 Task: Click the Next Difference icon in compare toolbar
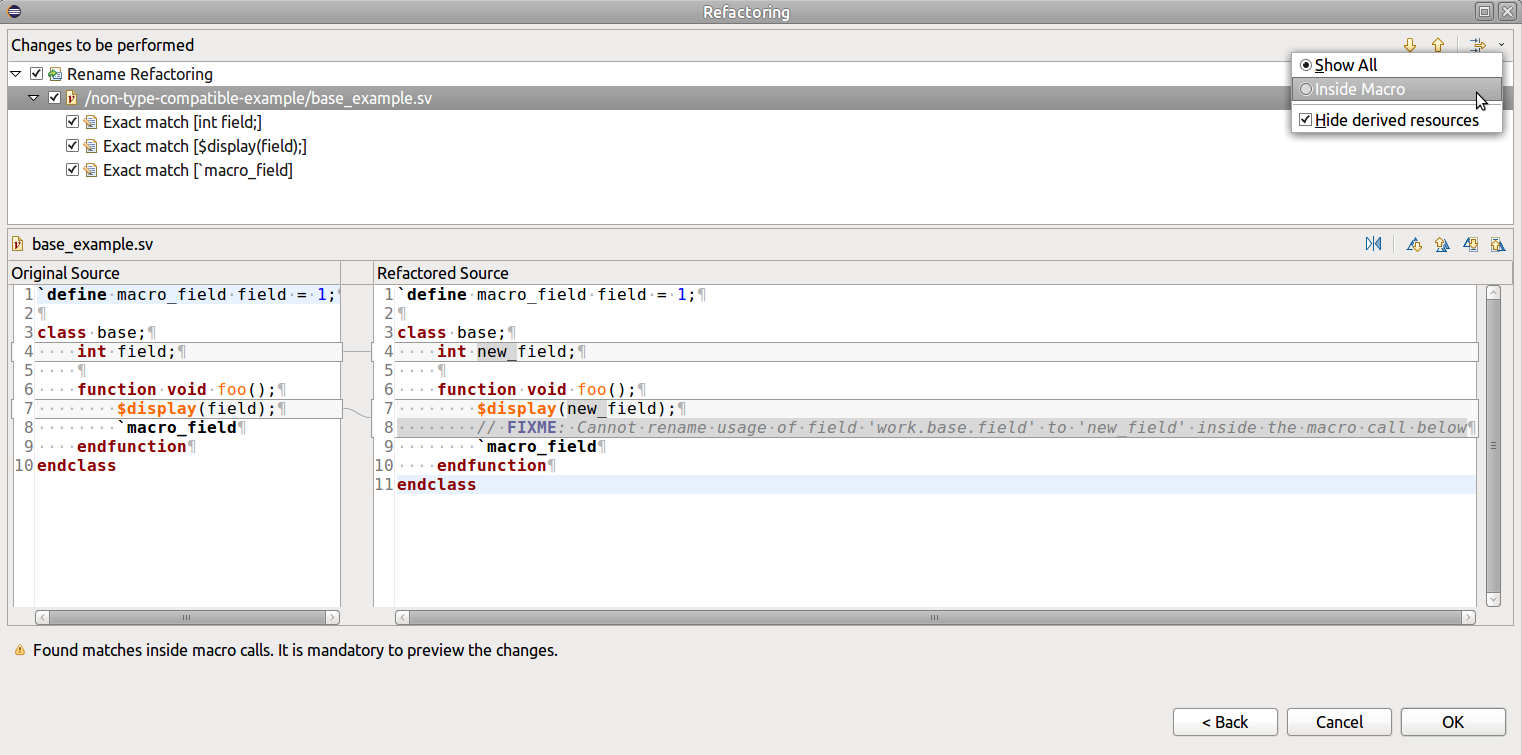click(x=1414, y=243)
